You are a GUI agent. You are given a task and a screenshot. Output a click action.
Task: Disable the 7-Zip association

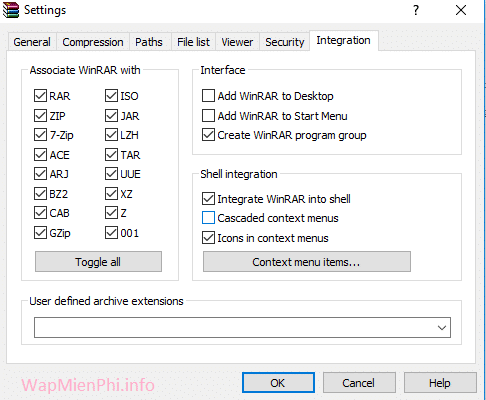tap(40, 135)
